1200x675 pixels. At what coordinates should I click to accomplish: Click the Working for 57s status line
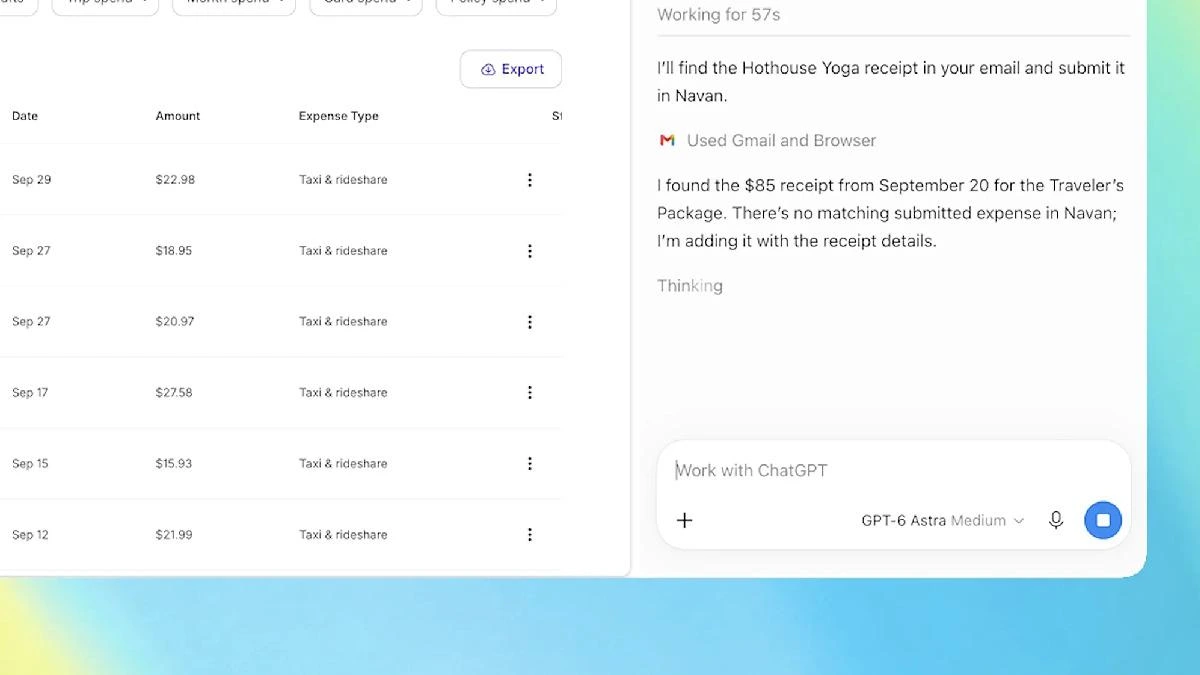[x=718, y=15]
